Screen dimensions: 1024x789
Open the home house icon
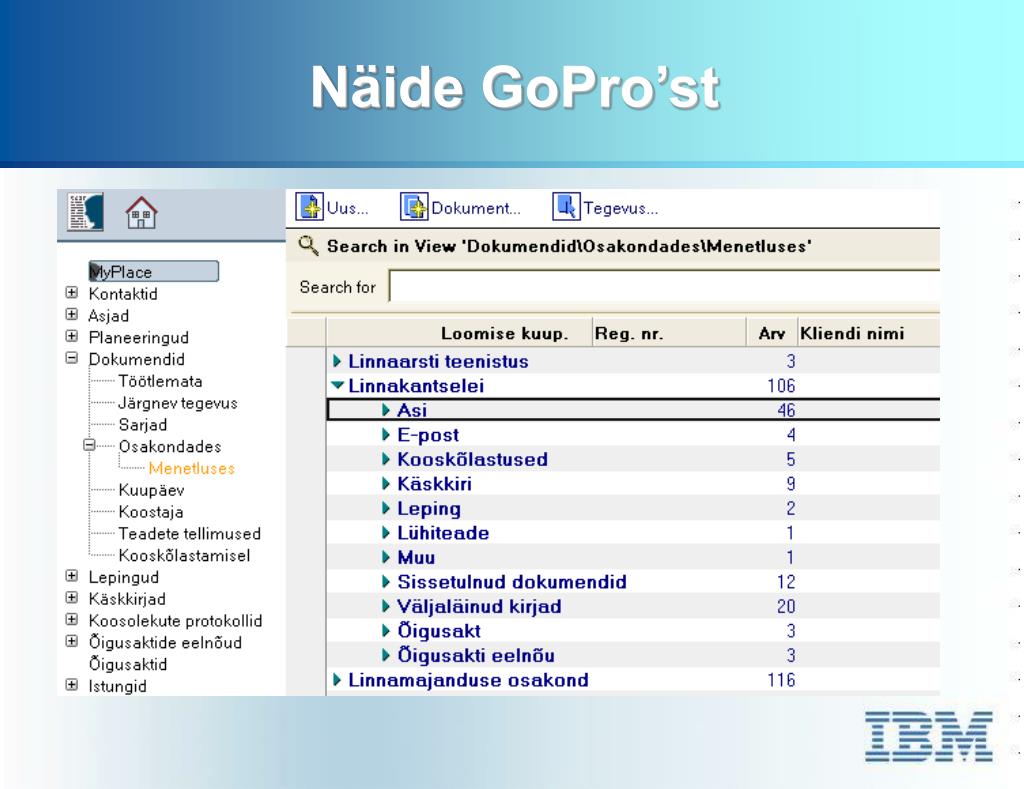(141, 213)
